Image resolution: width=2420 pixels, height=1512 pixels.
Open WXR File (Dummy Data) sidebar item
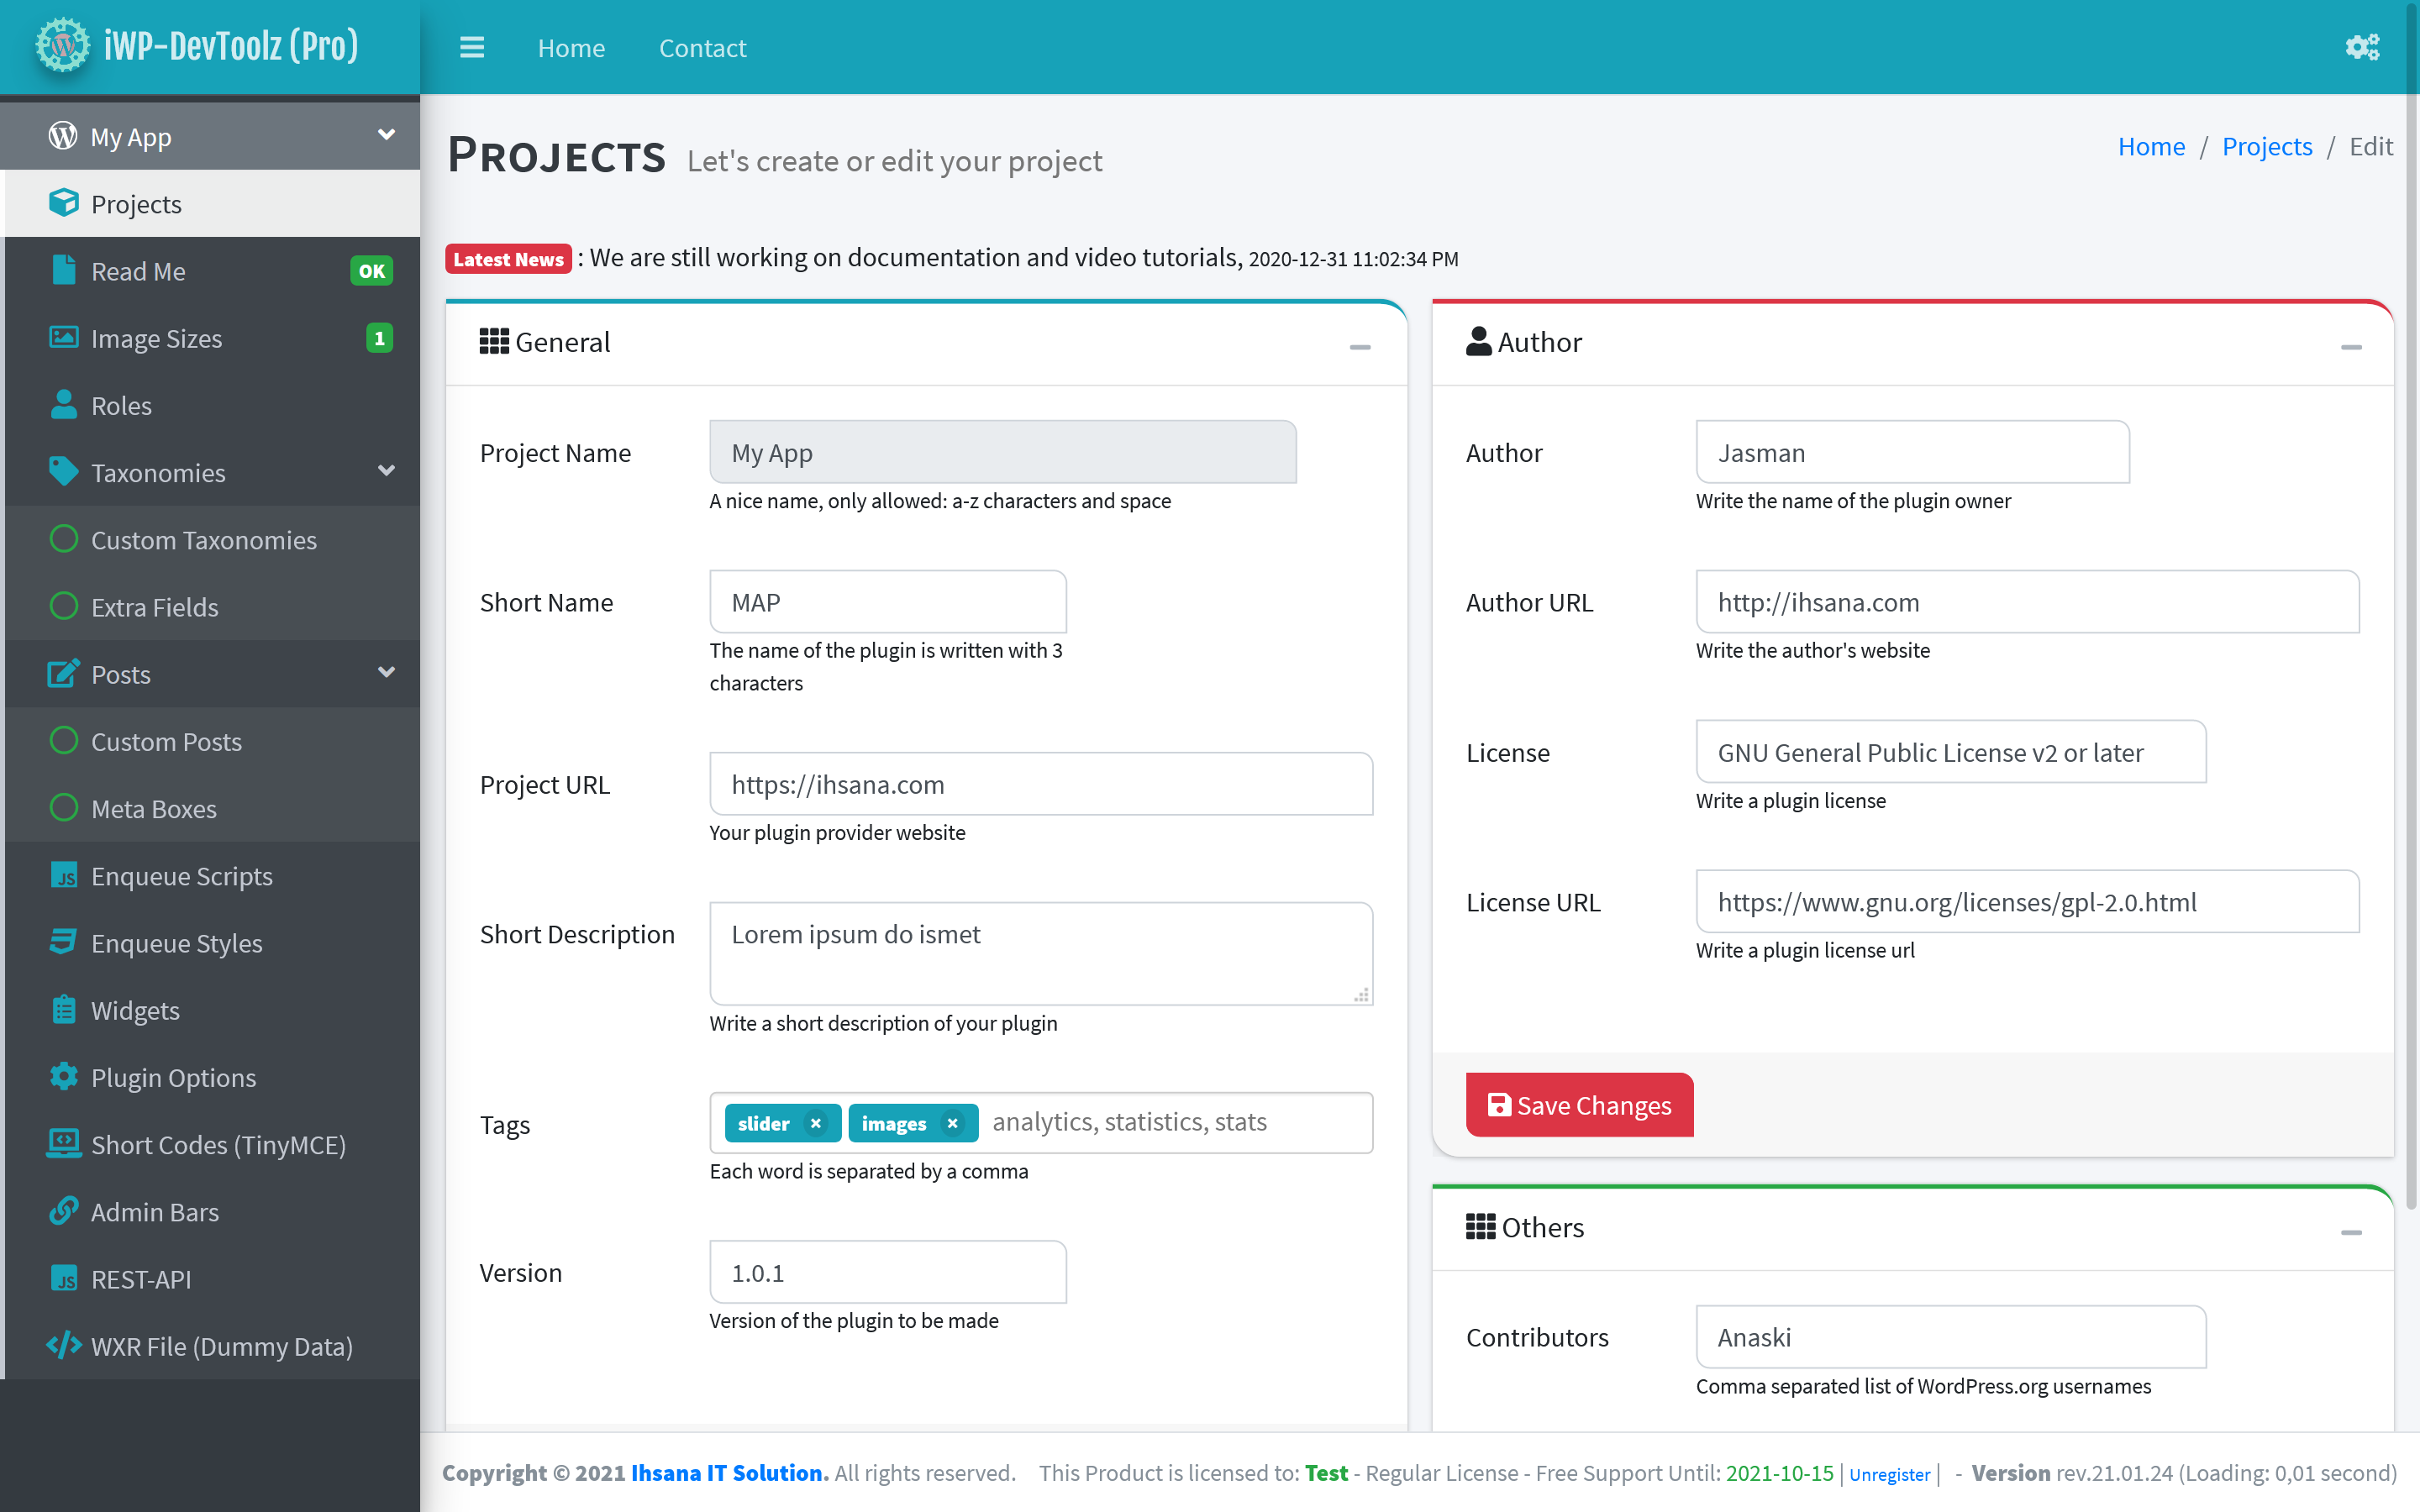pos(212,1345)
